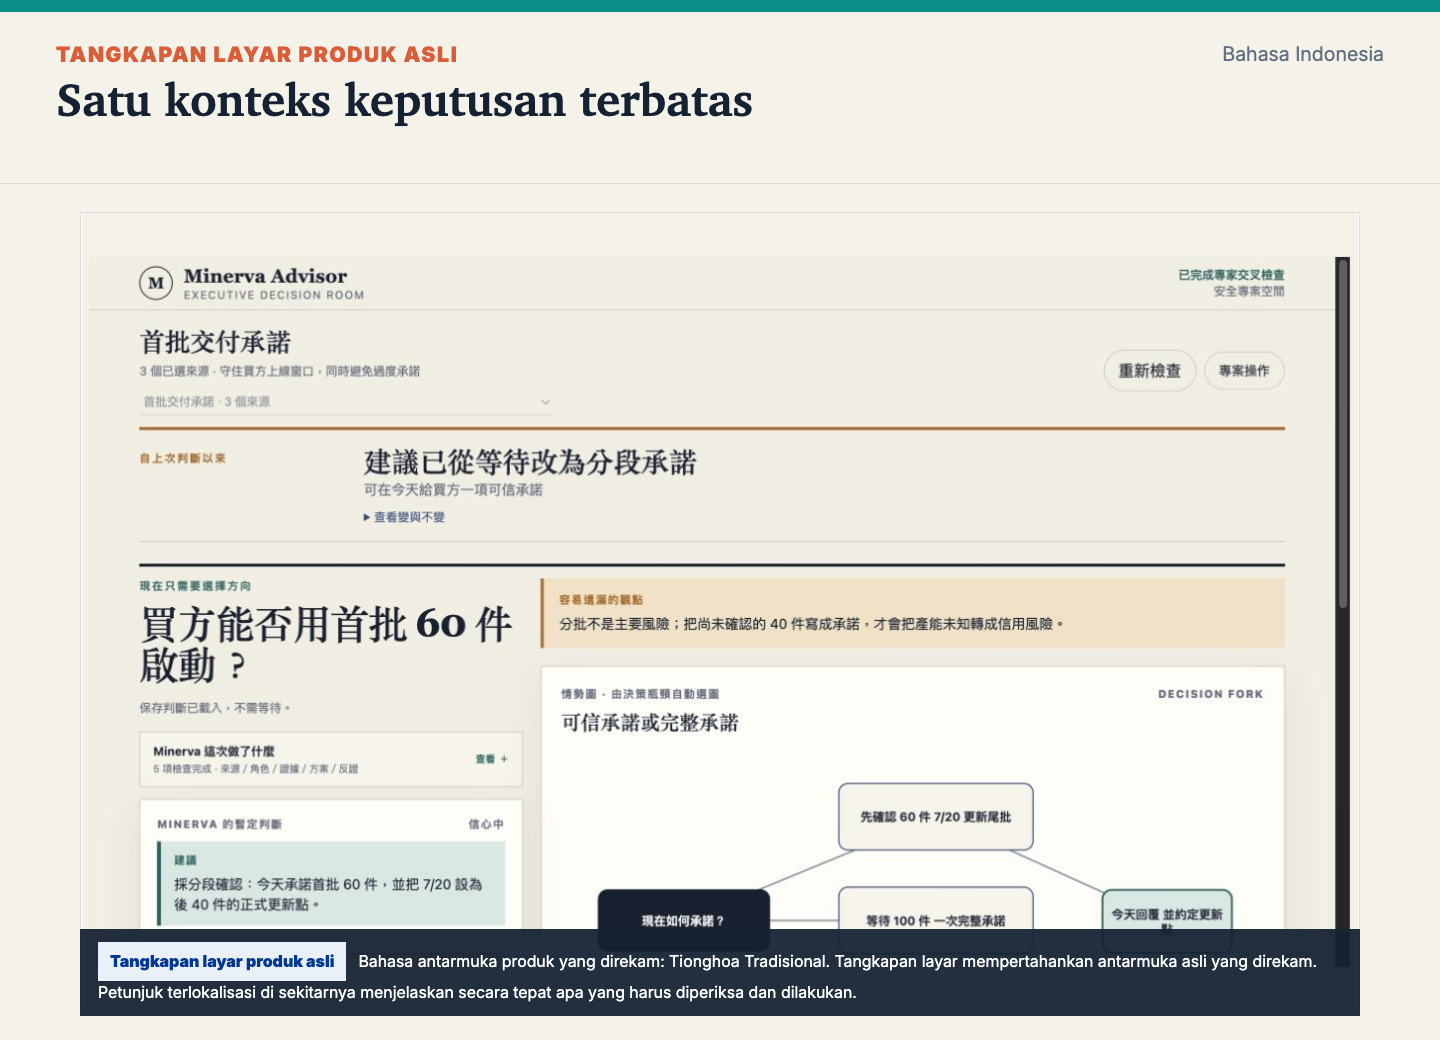Click the 已完成專家交叉檢查 status text
This screenshot has height=1040, width=1440.
1231,275
